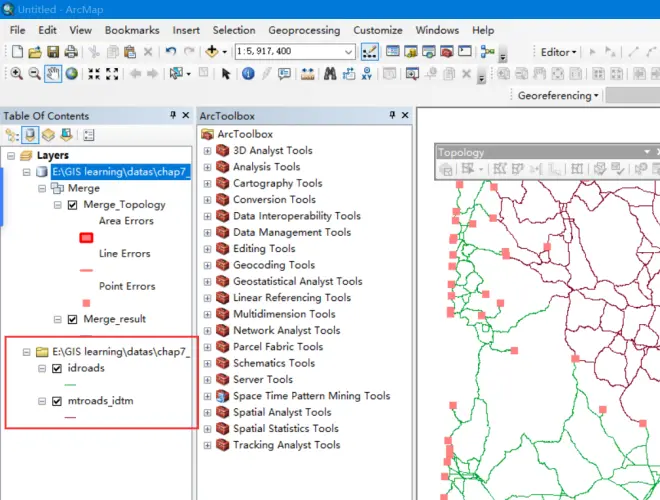Image resolution: width=660 pixels, height=500 pixels.
Task: Close the Table Of Contents panel
Action: [x=186, y=115]
